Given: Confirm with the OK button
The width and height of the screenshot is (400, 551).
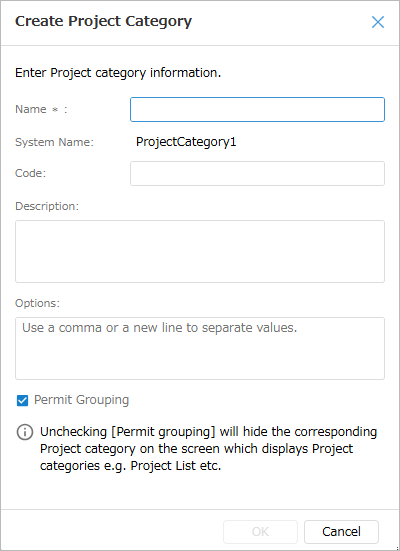Looking at the screenshot, I should click(x=260, y=532).
